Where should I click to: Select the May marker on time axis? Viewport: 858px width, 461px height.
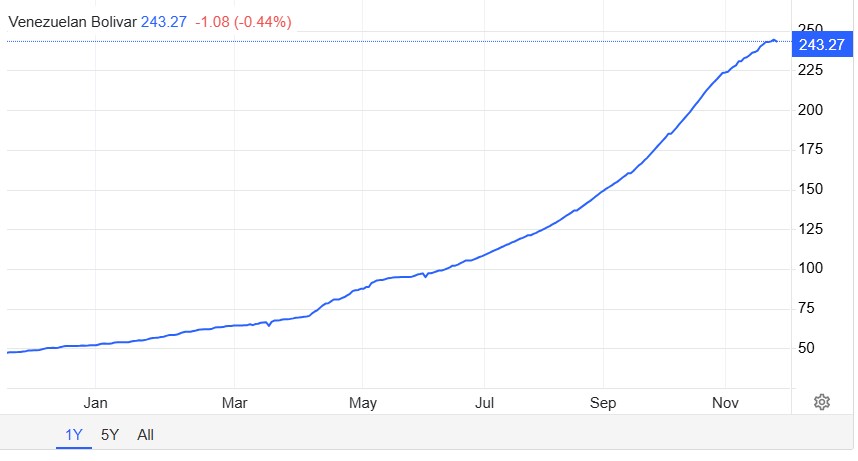click(x=363, y=403)
